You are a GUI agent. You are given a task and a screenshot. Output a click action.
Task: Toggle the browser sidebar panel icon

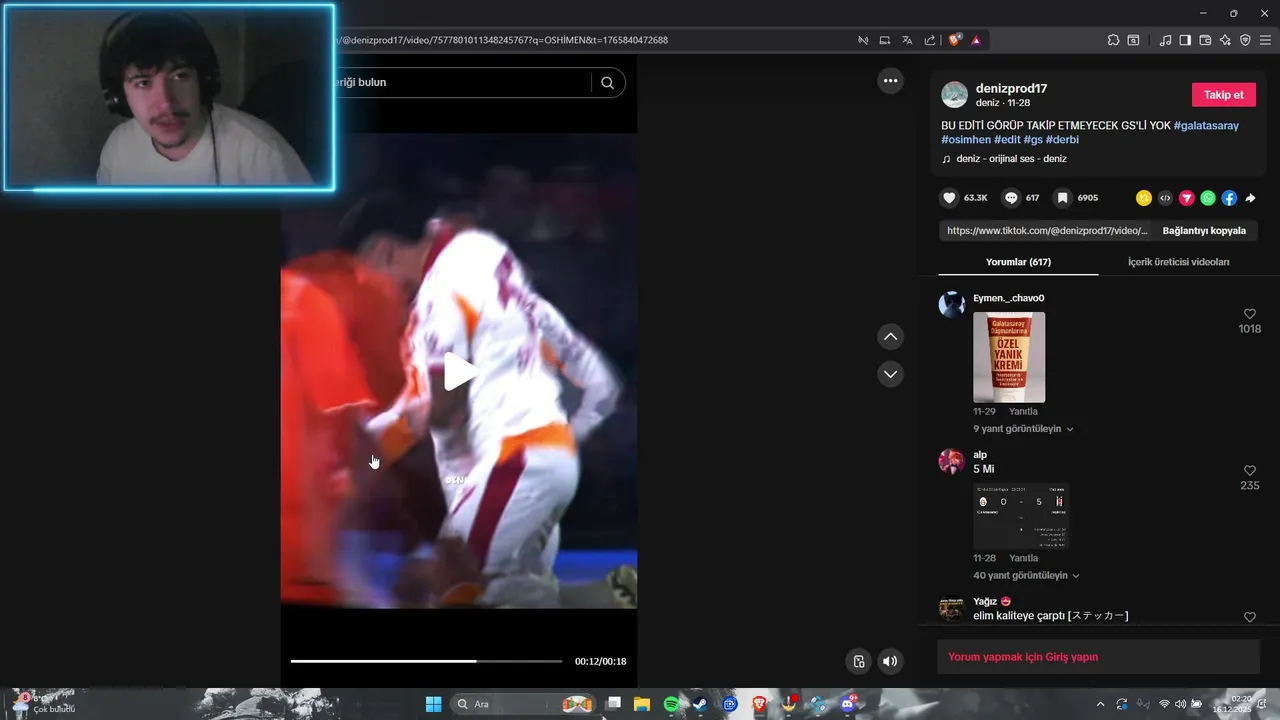(1185, 40)
